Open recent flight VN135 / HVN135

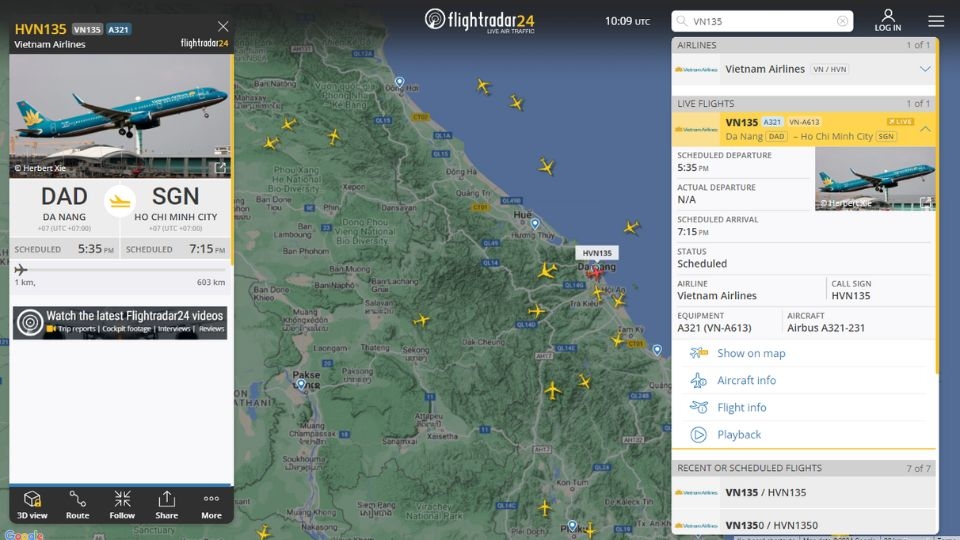click(x=803, y=492)
